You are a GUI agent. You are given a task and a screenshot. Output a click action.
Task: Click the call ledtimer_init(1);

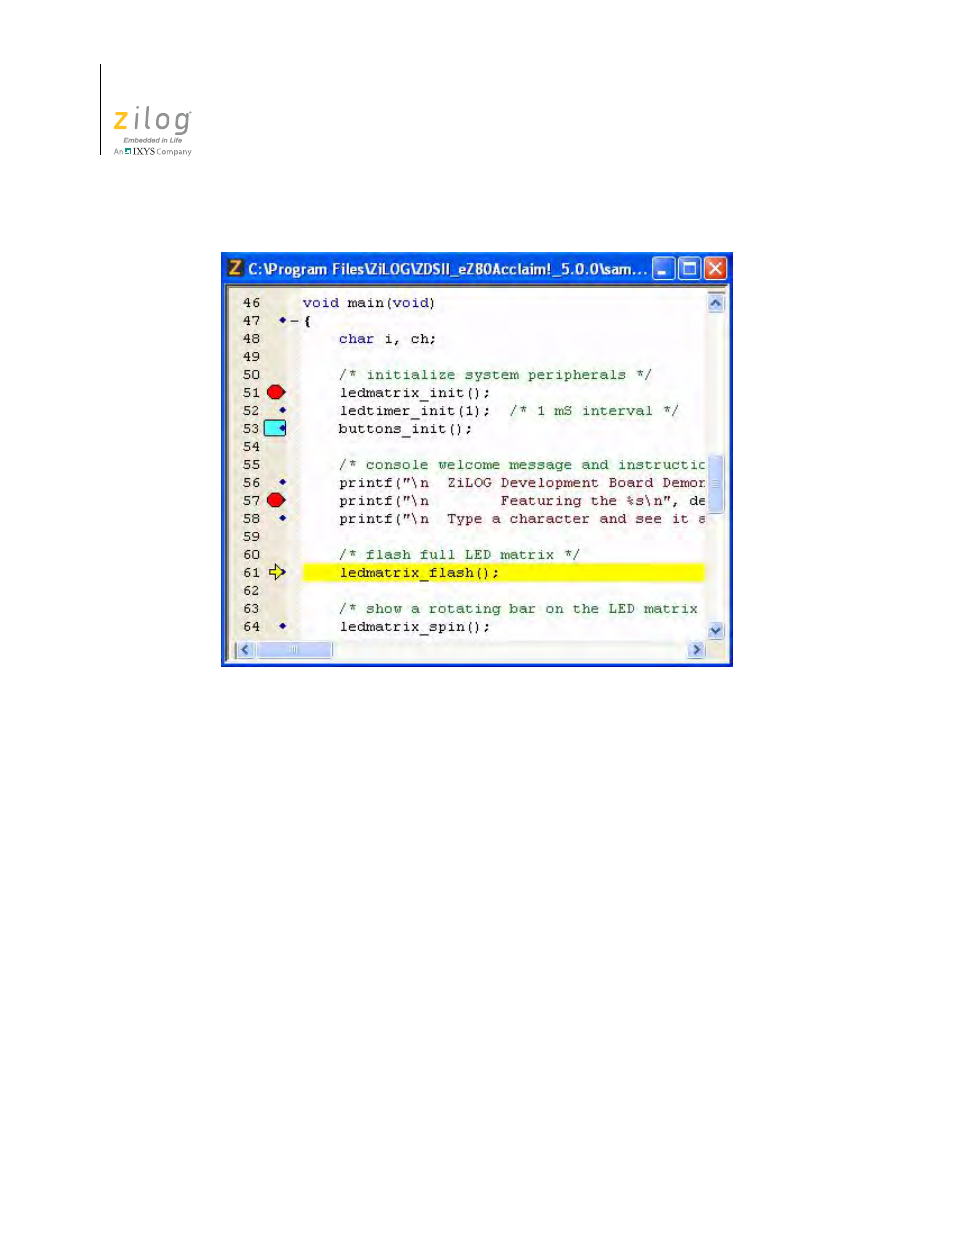point(415,411)
